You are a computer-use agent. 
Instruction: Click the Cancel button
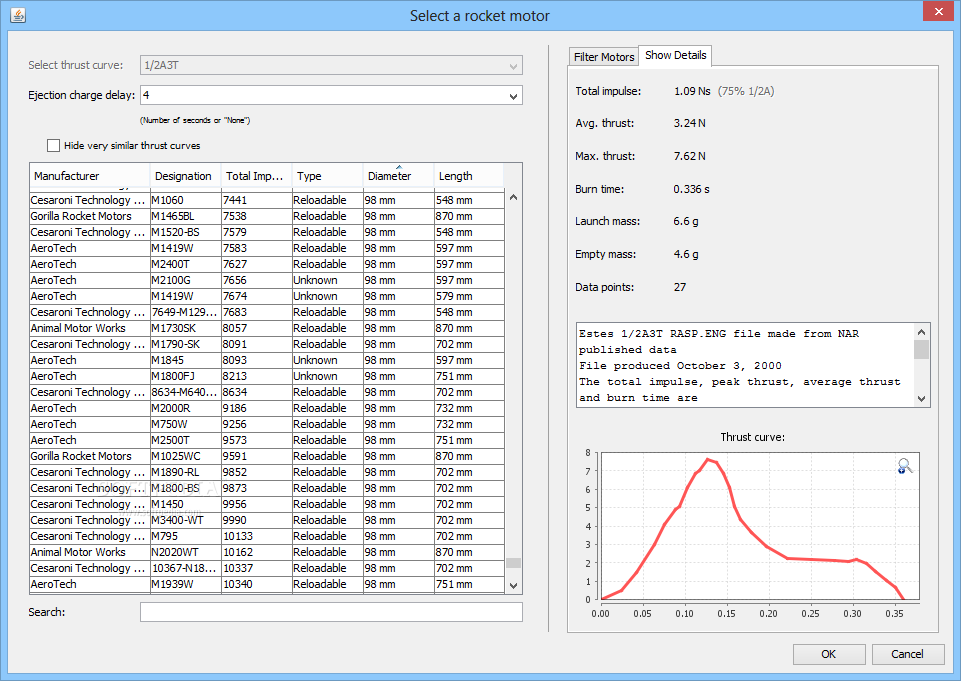[907, 654]
